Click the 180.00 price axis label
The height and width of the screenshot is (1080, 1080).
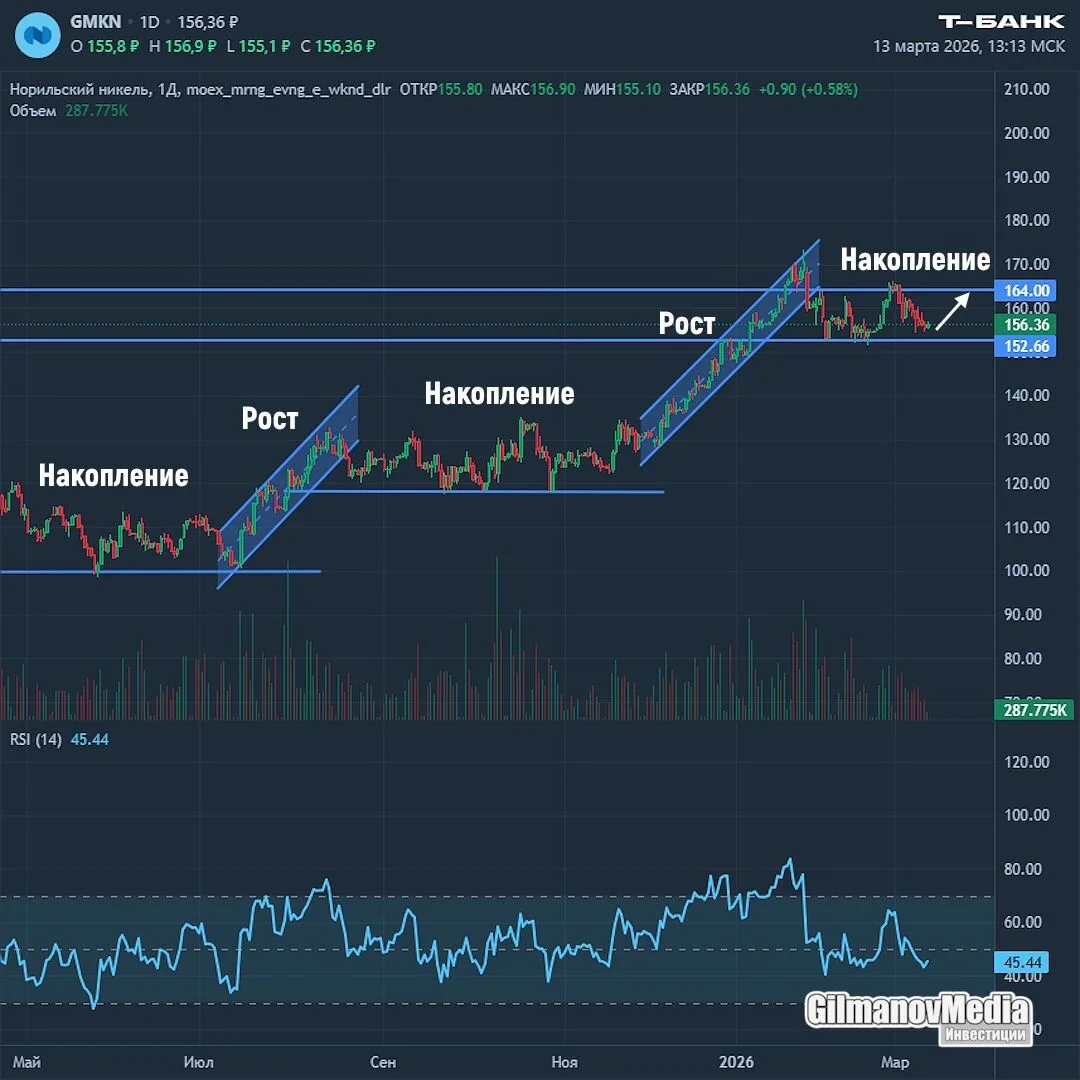[x=1026, y=220]
